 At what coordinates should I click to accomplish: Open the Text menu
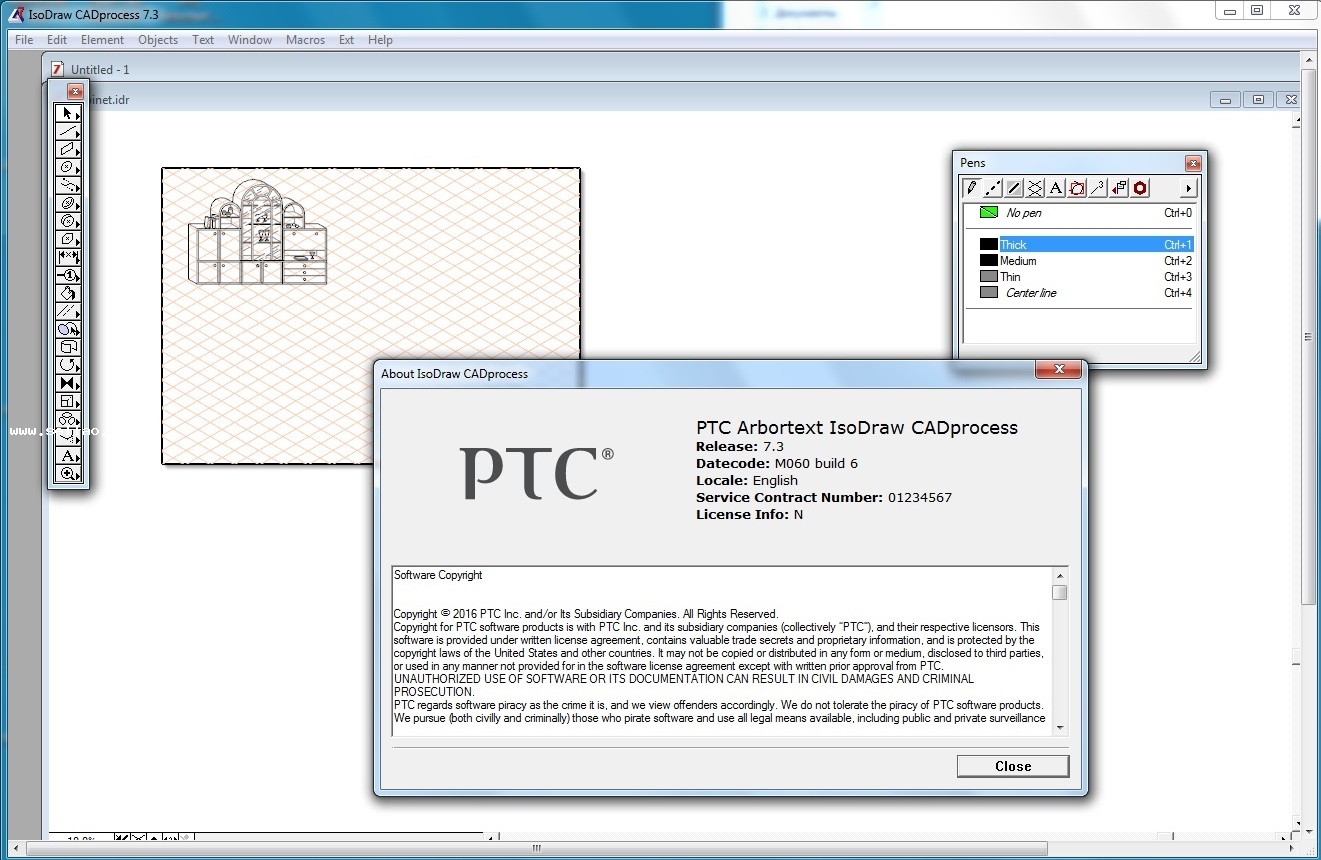coord(203,40)
